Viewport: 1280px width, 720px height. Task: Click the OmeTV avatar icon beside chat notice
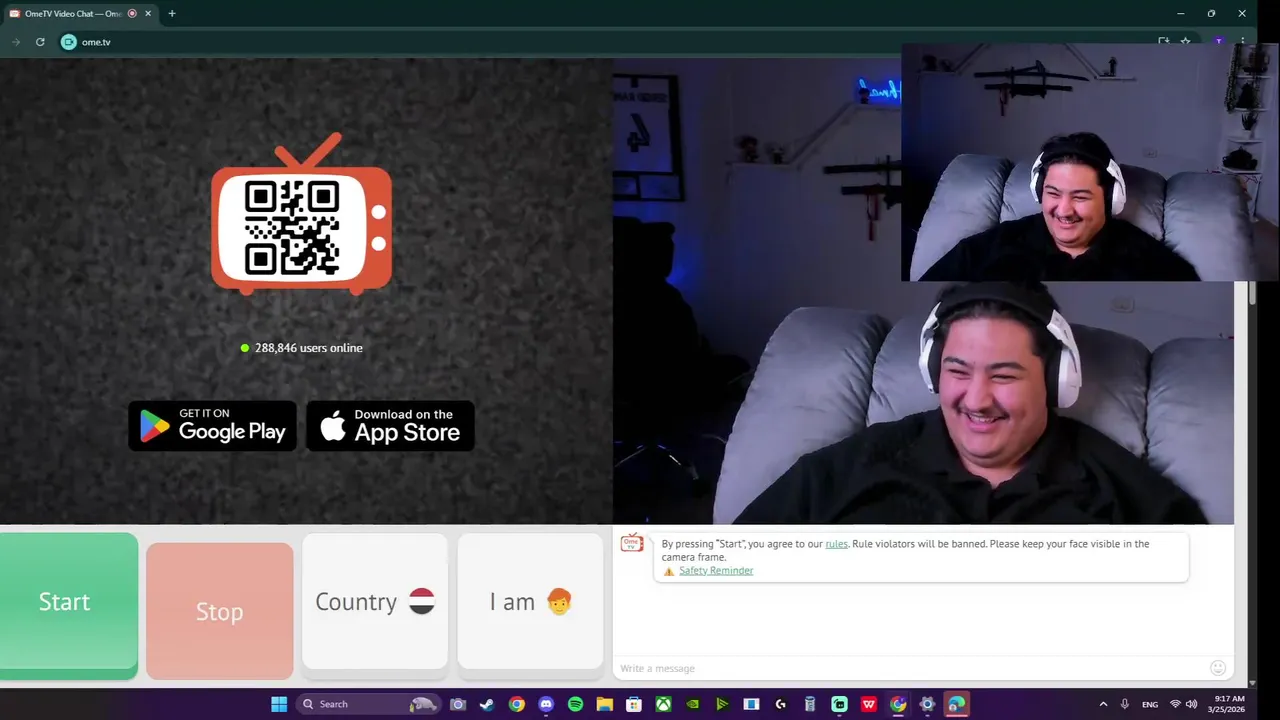point(631,543)
